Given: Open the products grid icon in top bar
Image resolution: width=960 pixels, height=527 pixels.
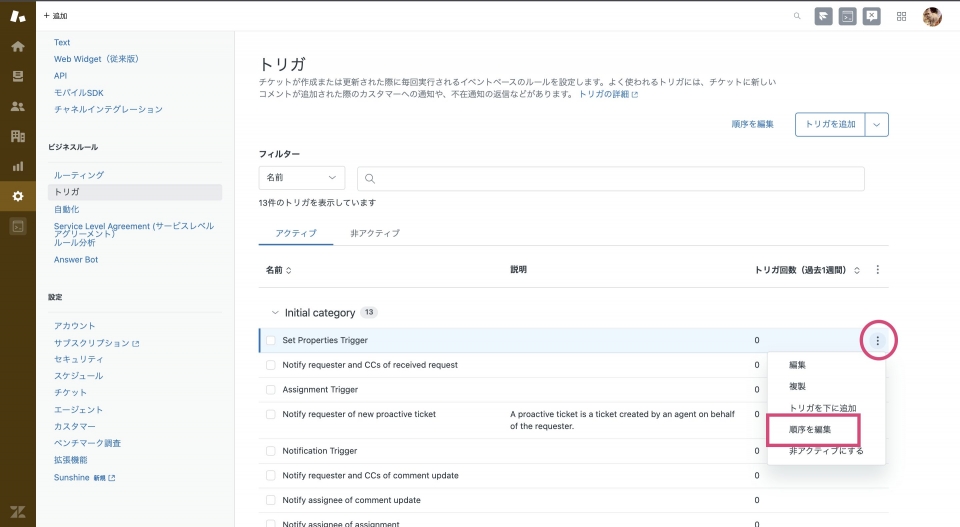Looking at the screenshot, I should pos(901,16).
